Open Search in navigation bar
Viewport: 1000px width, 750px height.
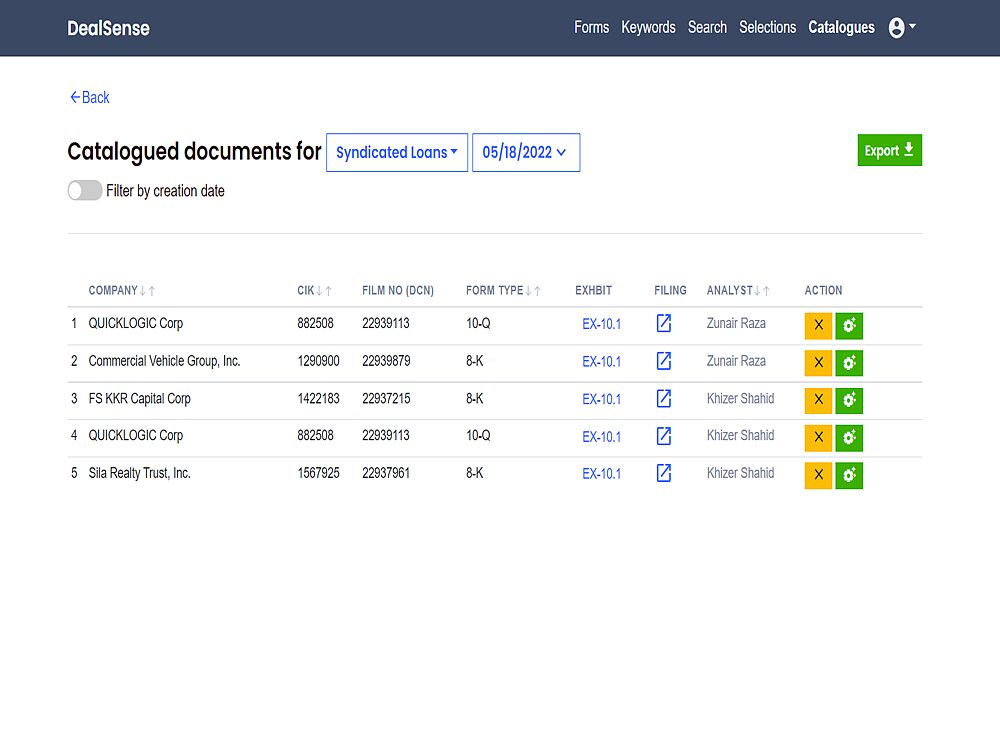tap(707, 27)
